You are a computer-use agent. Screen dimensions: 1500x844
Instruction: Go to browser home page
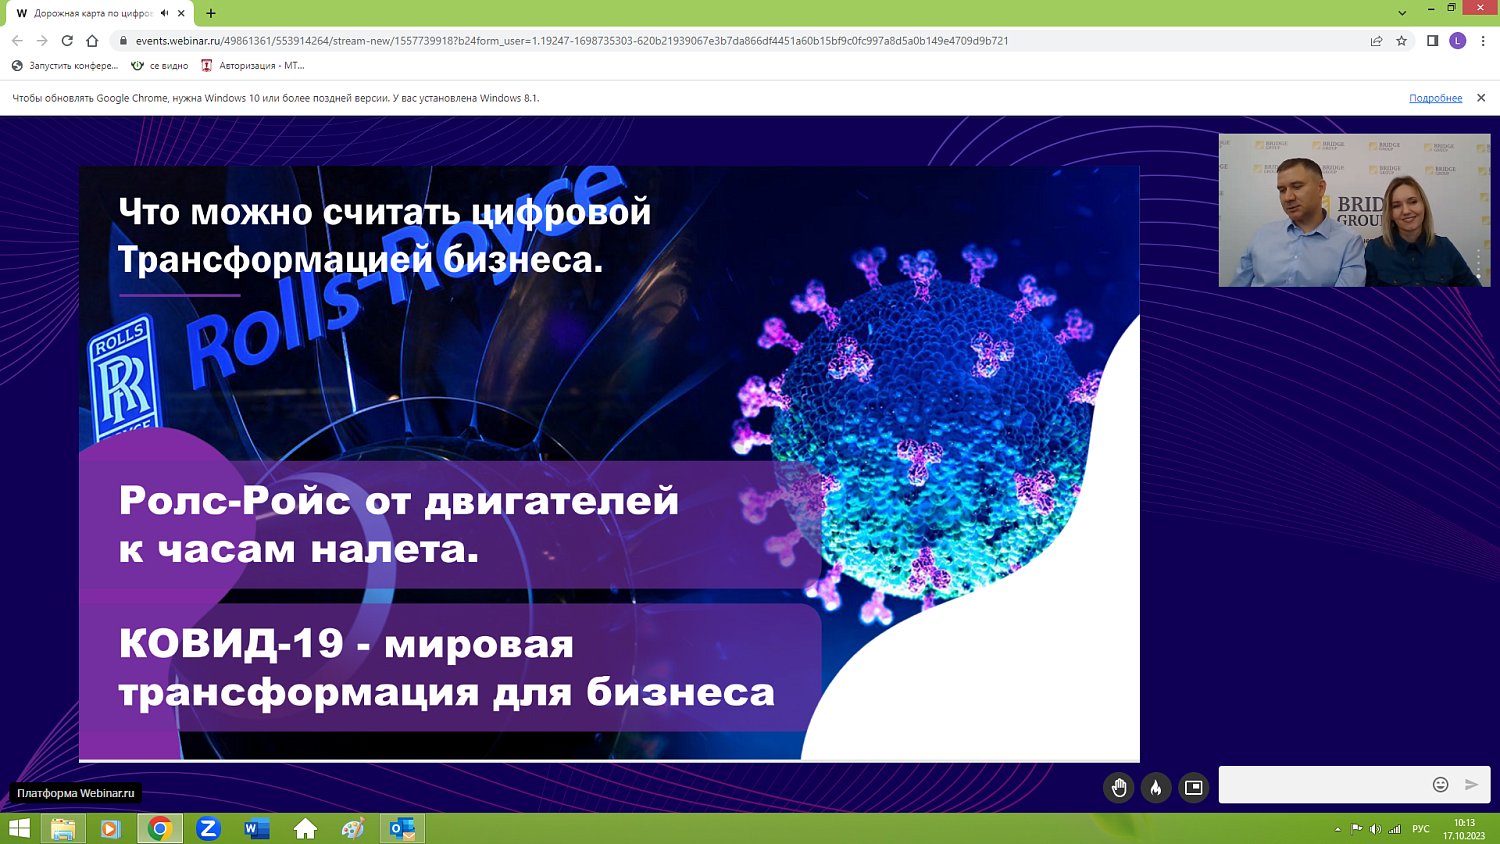(92, 41)
